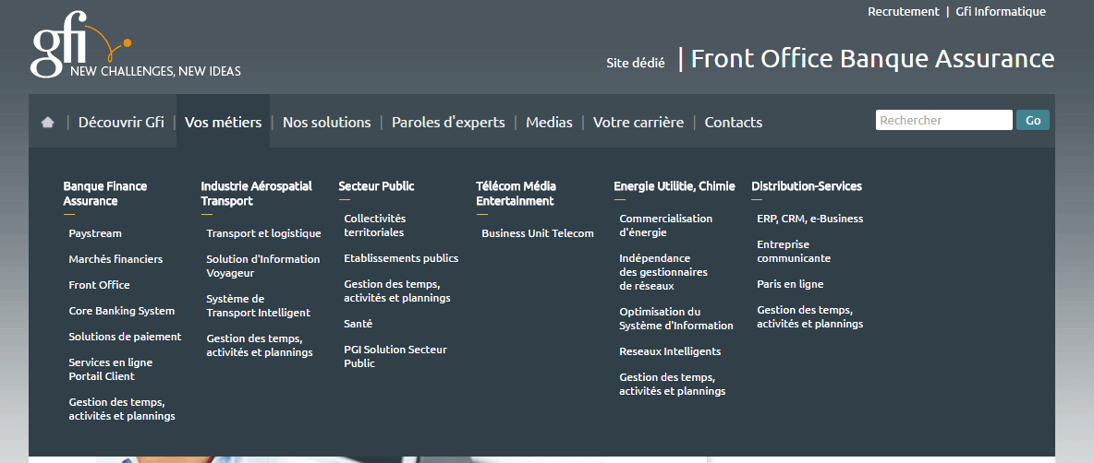
Task: Open the Collectivités territoriales link
Action: (x=375, y=226)
